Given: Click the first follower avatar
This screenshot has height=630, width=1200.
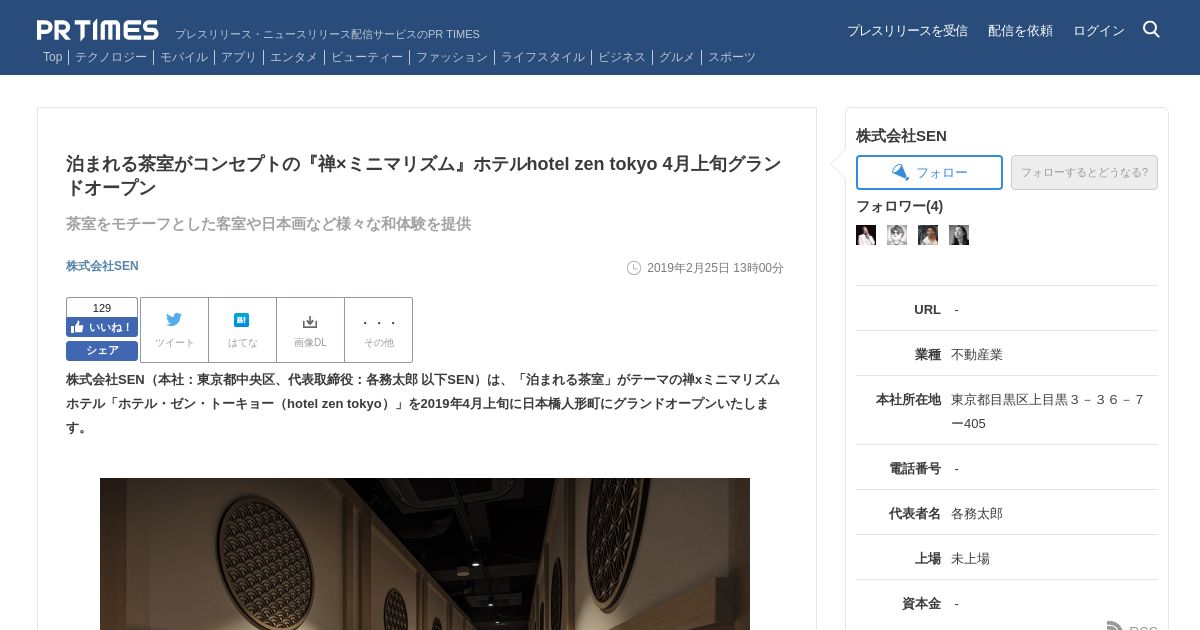Looking at the screenshot, I should (x=866, y=235).
